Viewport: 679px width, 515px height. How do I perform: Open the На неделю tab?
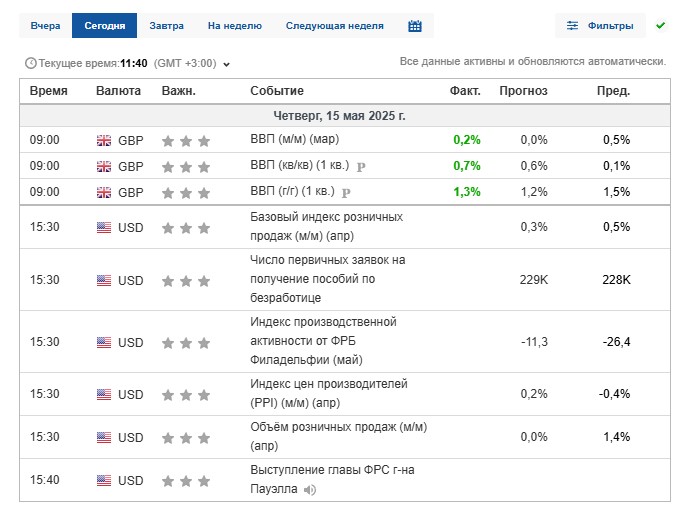tap(234, 26)
